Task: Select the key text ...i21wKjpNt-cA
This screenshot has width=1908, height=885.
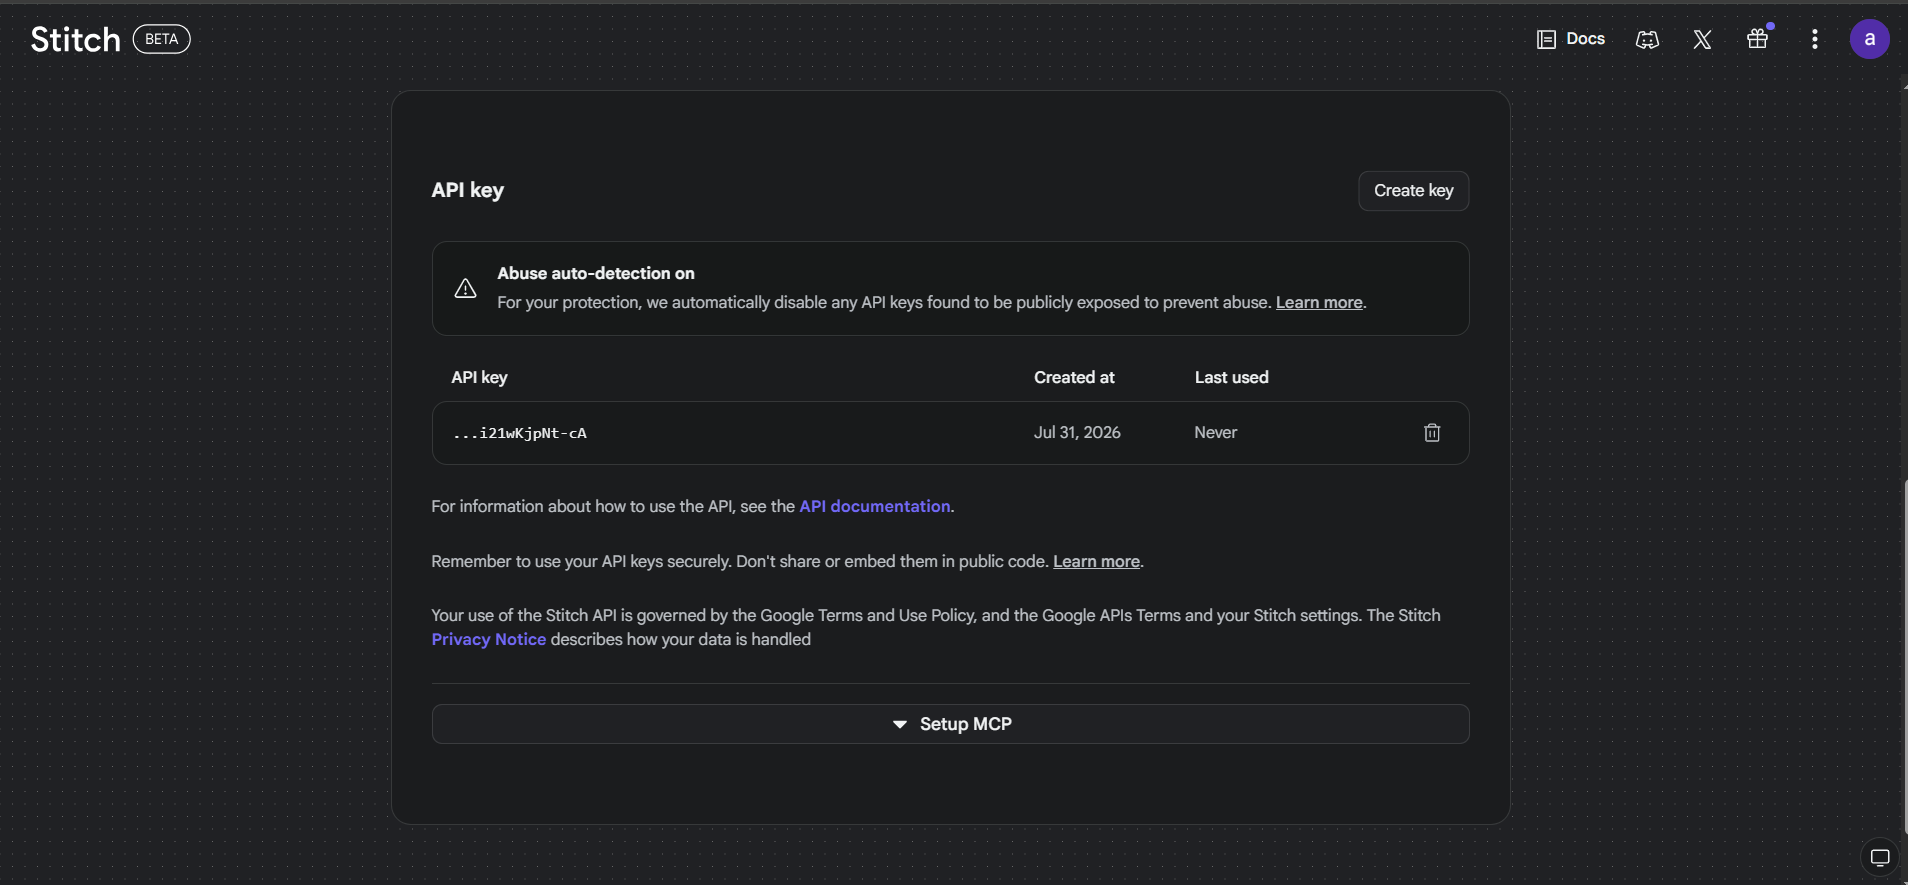Action: point(520,433)
